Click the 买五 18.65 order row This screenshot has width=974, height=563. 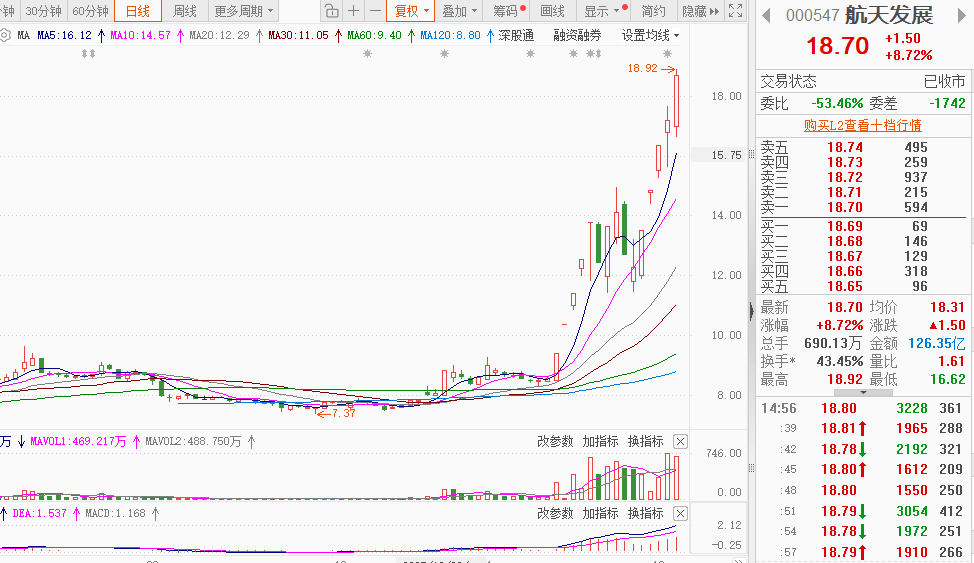pyautogui.click(x=862, y=286)
